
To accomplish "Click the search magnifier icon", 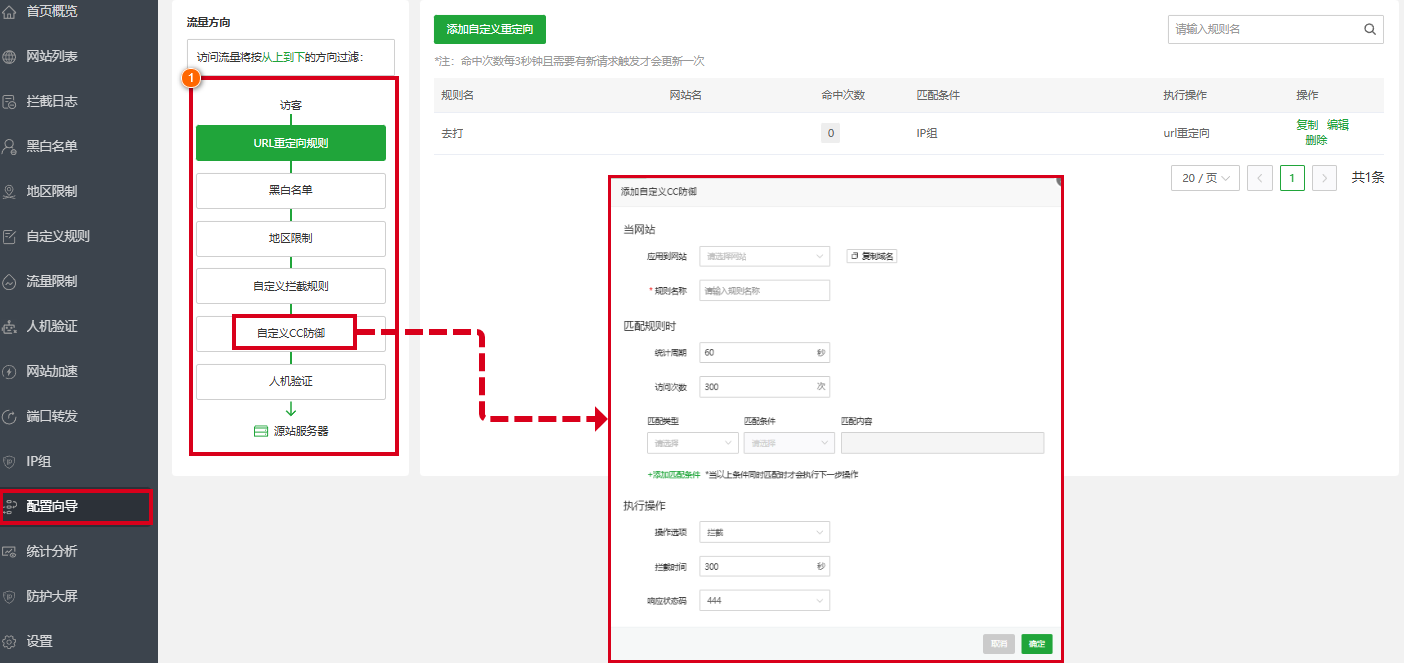I will [x=1370, y=29].
